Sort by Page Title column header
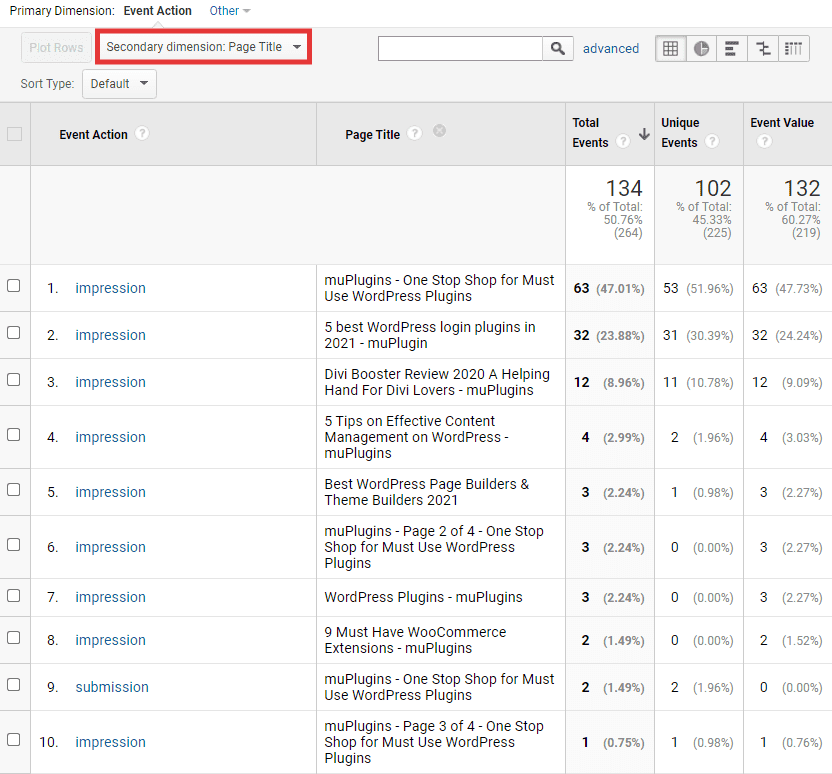832x774 pixels. [x=372, y=135]
